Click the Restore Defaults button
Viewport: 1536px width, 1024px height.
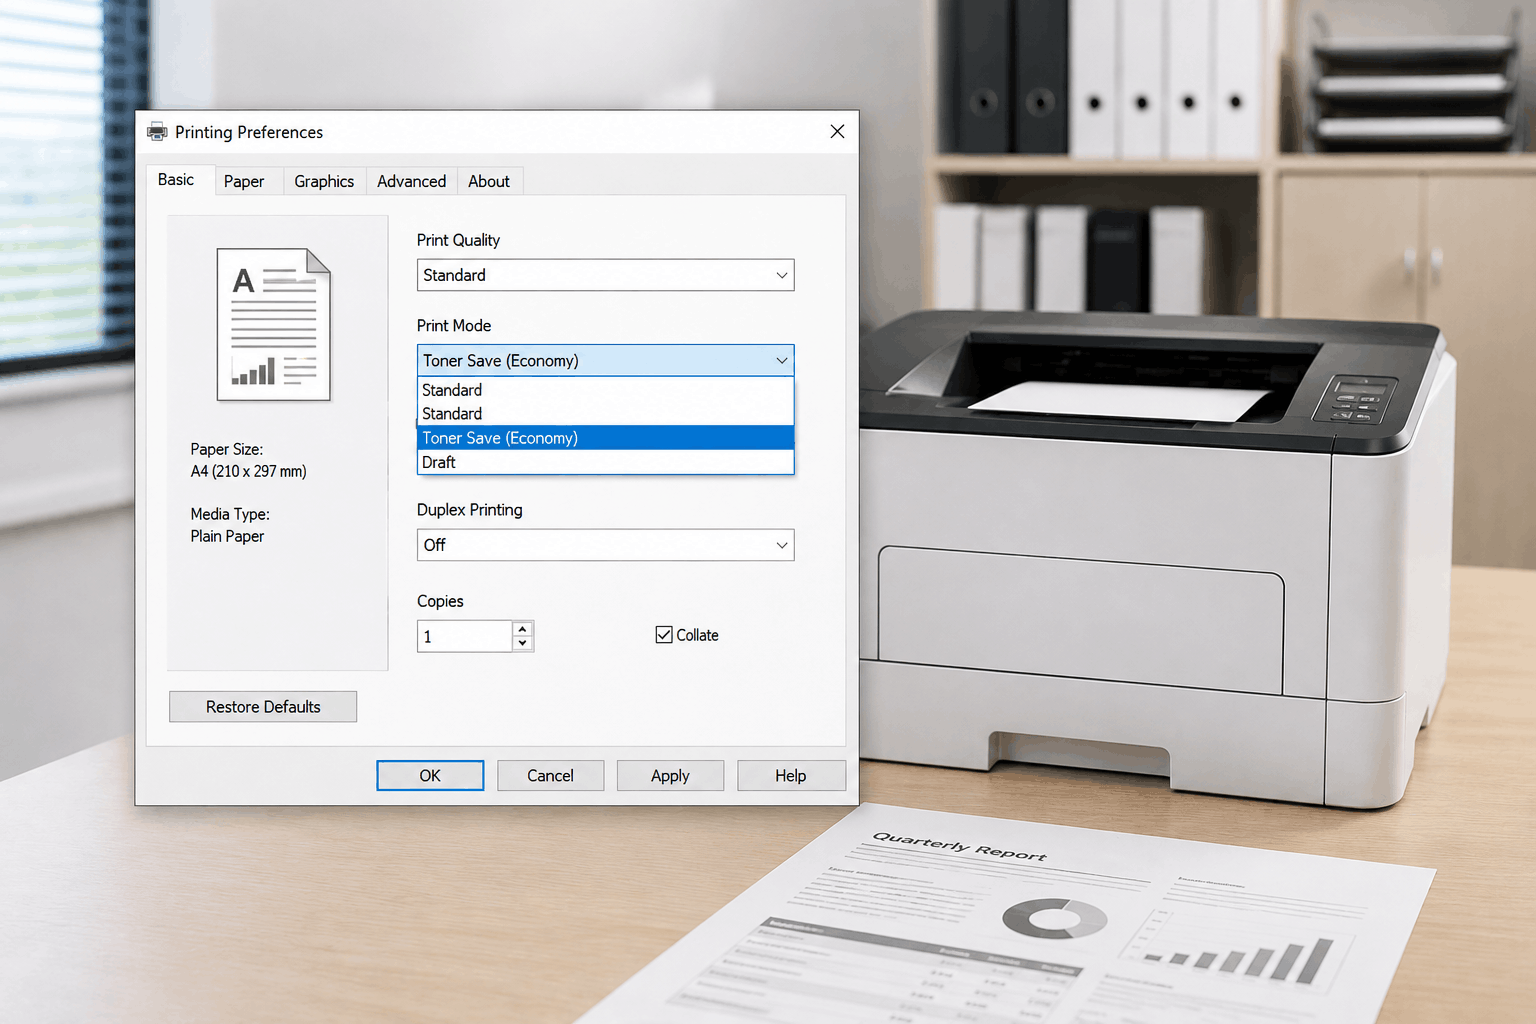point(263,707)
